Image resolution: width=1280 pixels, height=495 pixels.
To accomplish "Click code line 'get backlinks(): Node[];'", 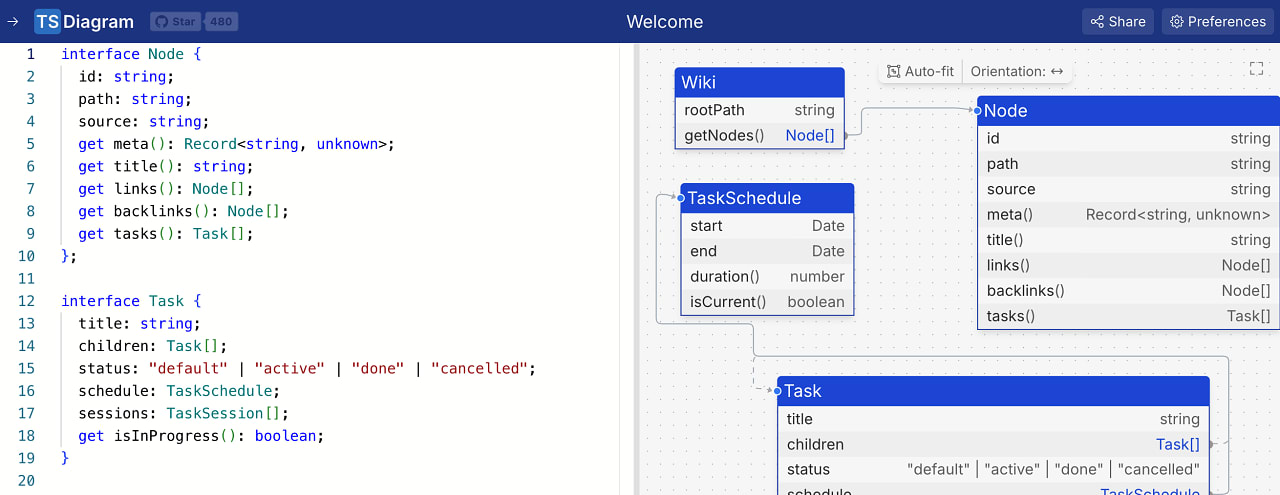I will pyautogui.click(x=184, y=211).
